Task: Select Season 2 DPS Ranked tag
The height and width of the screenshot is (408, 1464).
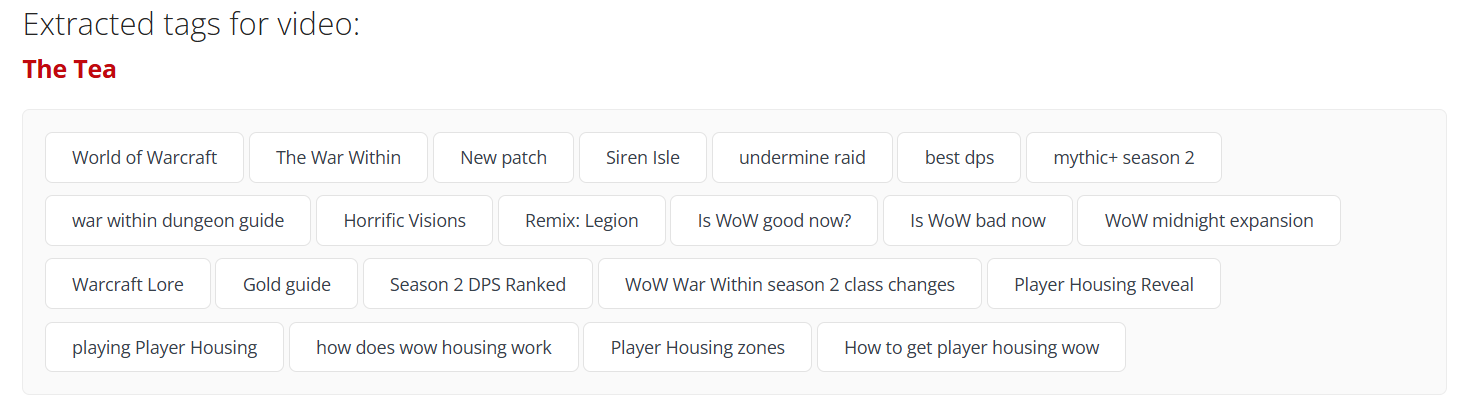Action: (x=478, y=284)
